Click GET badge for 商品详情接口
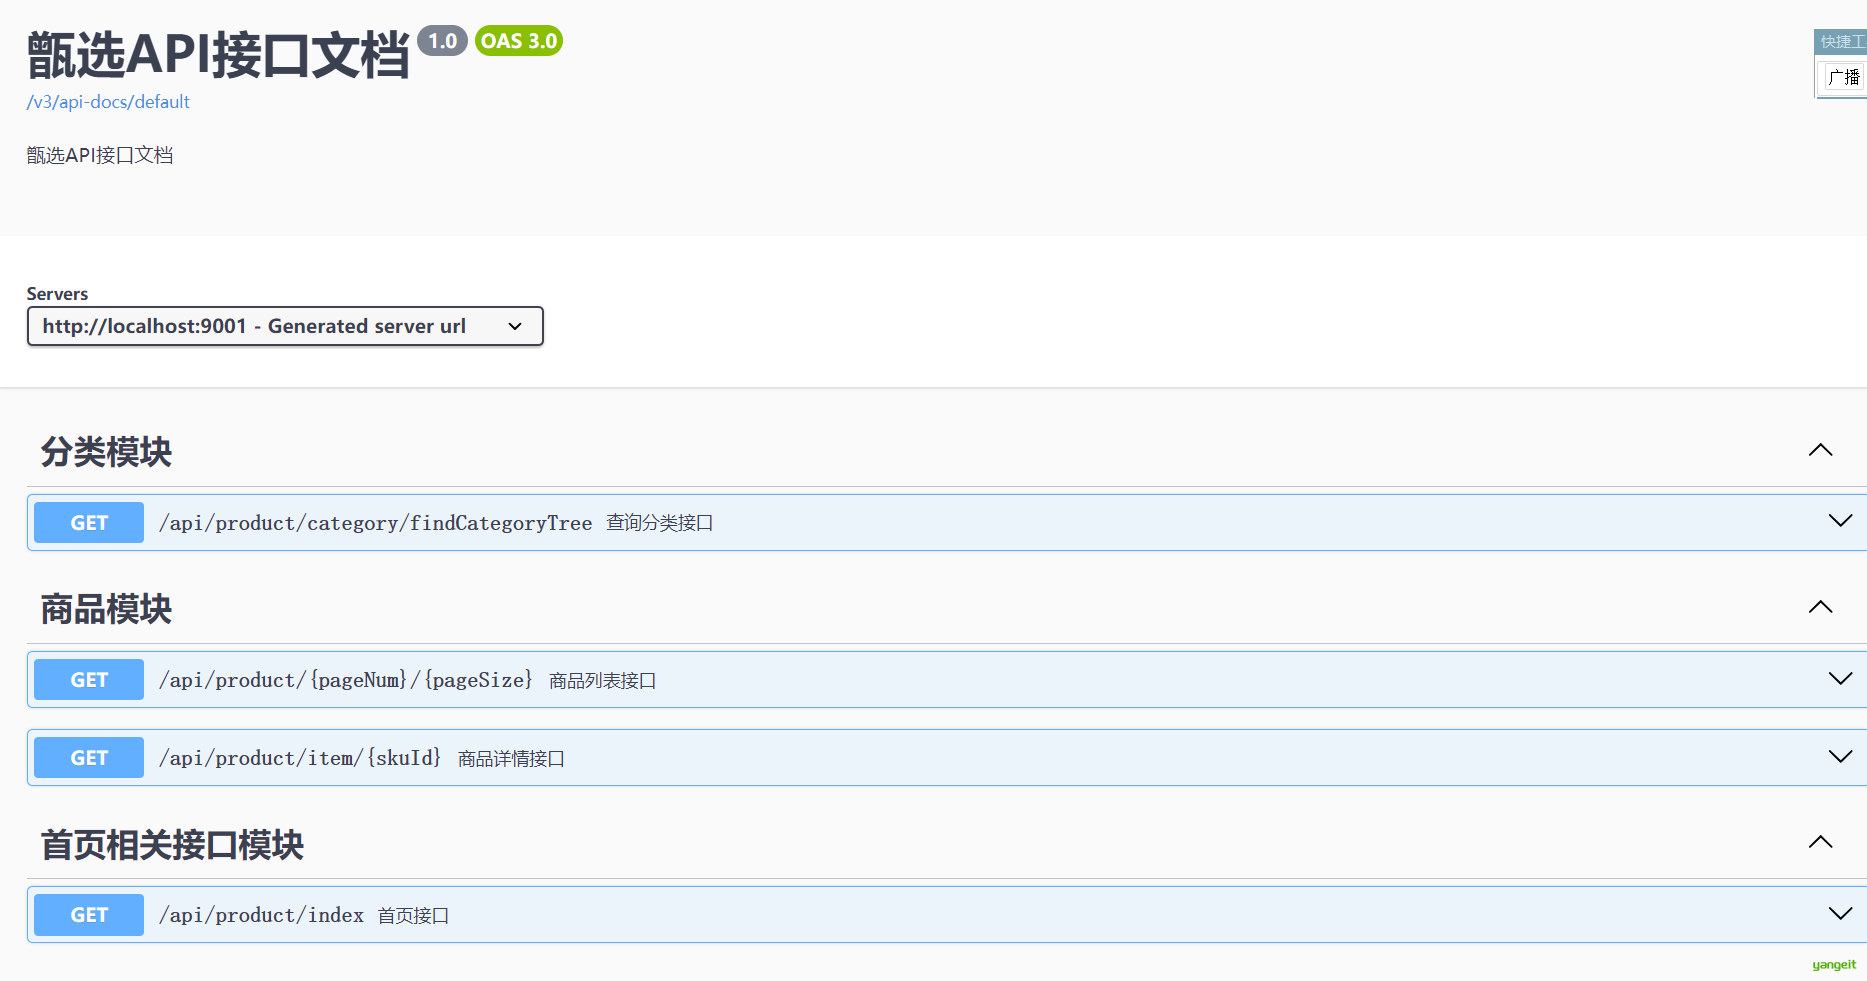Screen dimensions: 1867x981 pos(89,758)
